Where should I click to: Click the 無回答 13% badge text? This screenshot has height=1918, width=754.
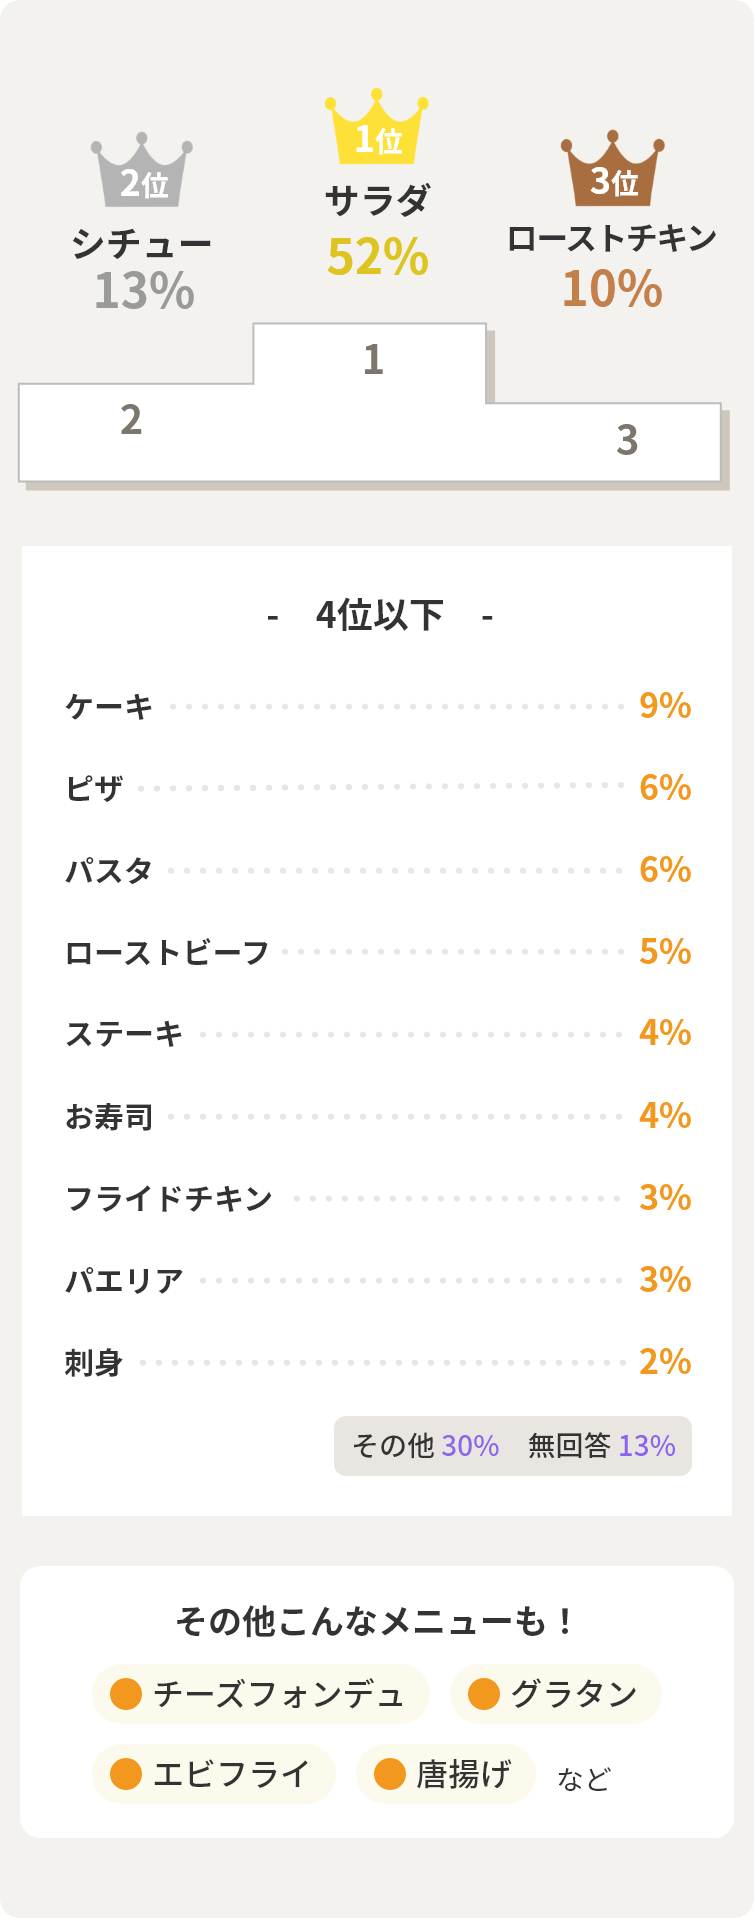coord(601,1446)
